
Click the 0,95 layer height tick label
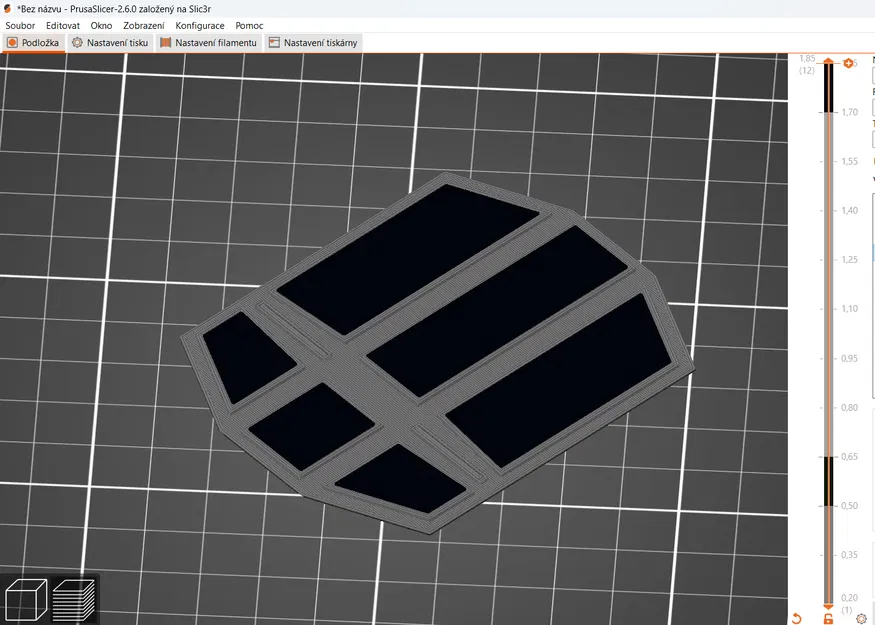(849, 358)
